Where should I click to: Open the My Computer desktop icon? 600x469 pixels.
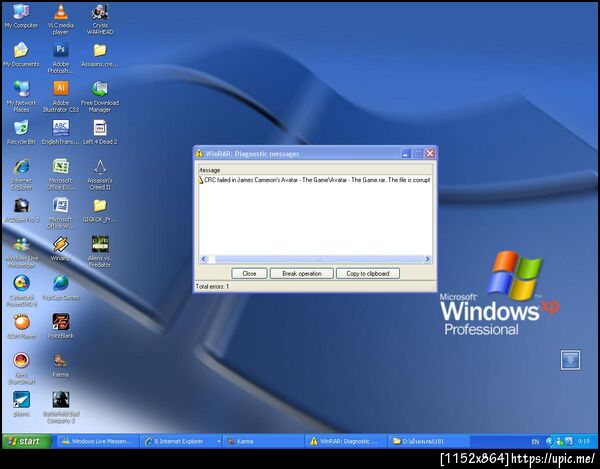click(x=21, y=16)
